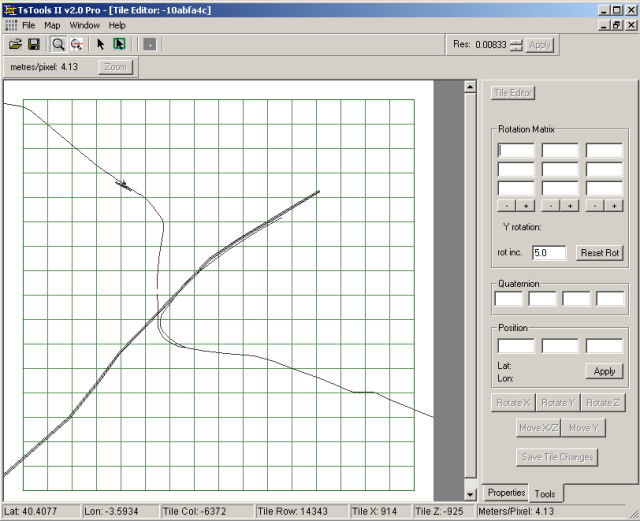Switch to the Properties tab
The width and height of the screenshot is (640, 521).
[506, 493]
